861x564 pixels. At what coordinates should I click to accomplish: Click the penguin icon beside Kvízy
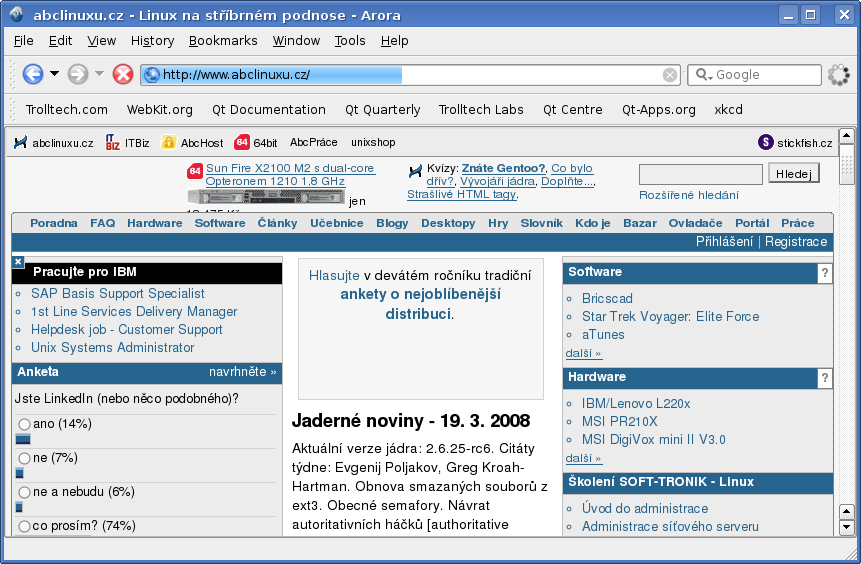415,171
